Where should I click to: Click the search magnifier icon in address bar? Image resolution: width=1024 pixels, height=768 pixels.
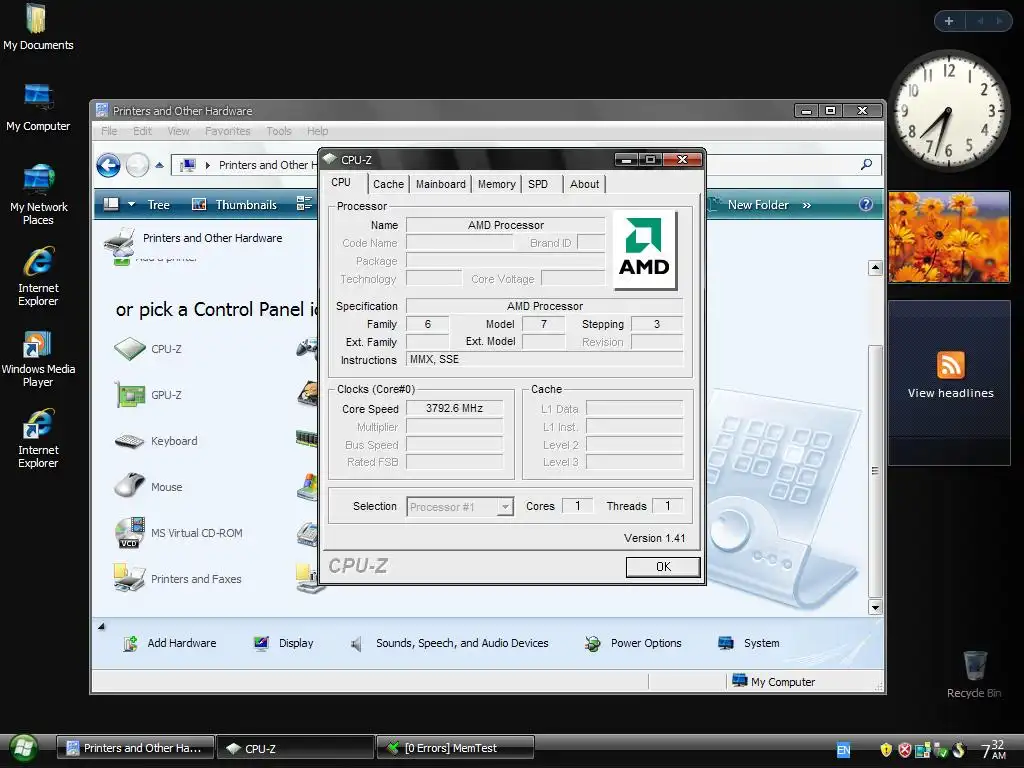pyautogui.click(x=866, y=165)
